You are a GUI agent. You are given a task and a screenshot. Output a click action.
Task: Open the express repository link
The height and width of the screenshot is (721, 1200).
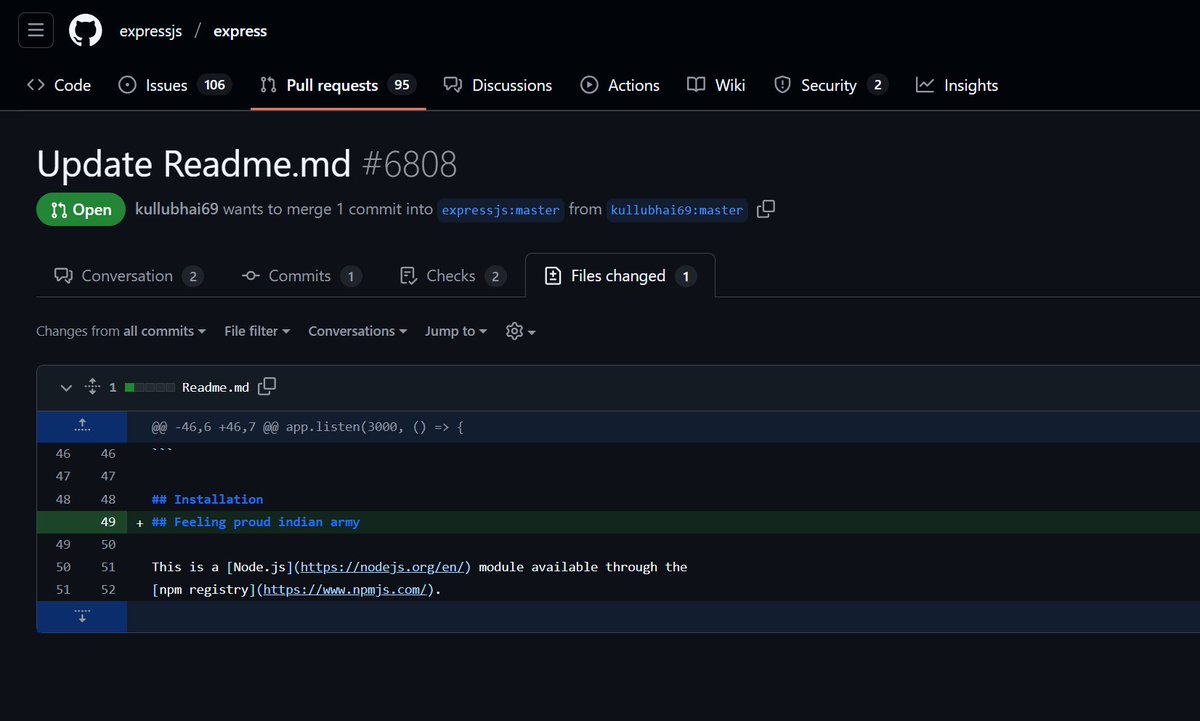(x=240, y=31)
